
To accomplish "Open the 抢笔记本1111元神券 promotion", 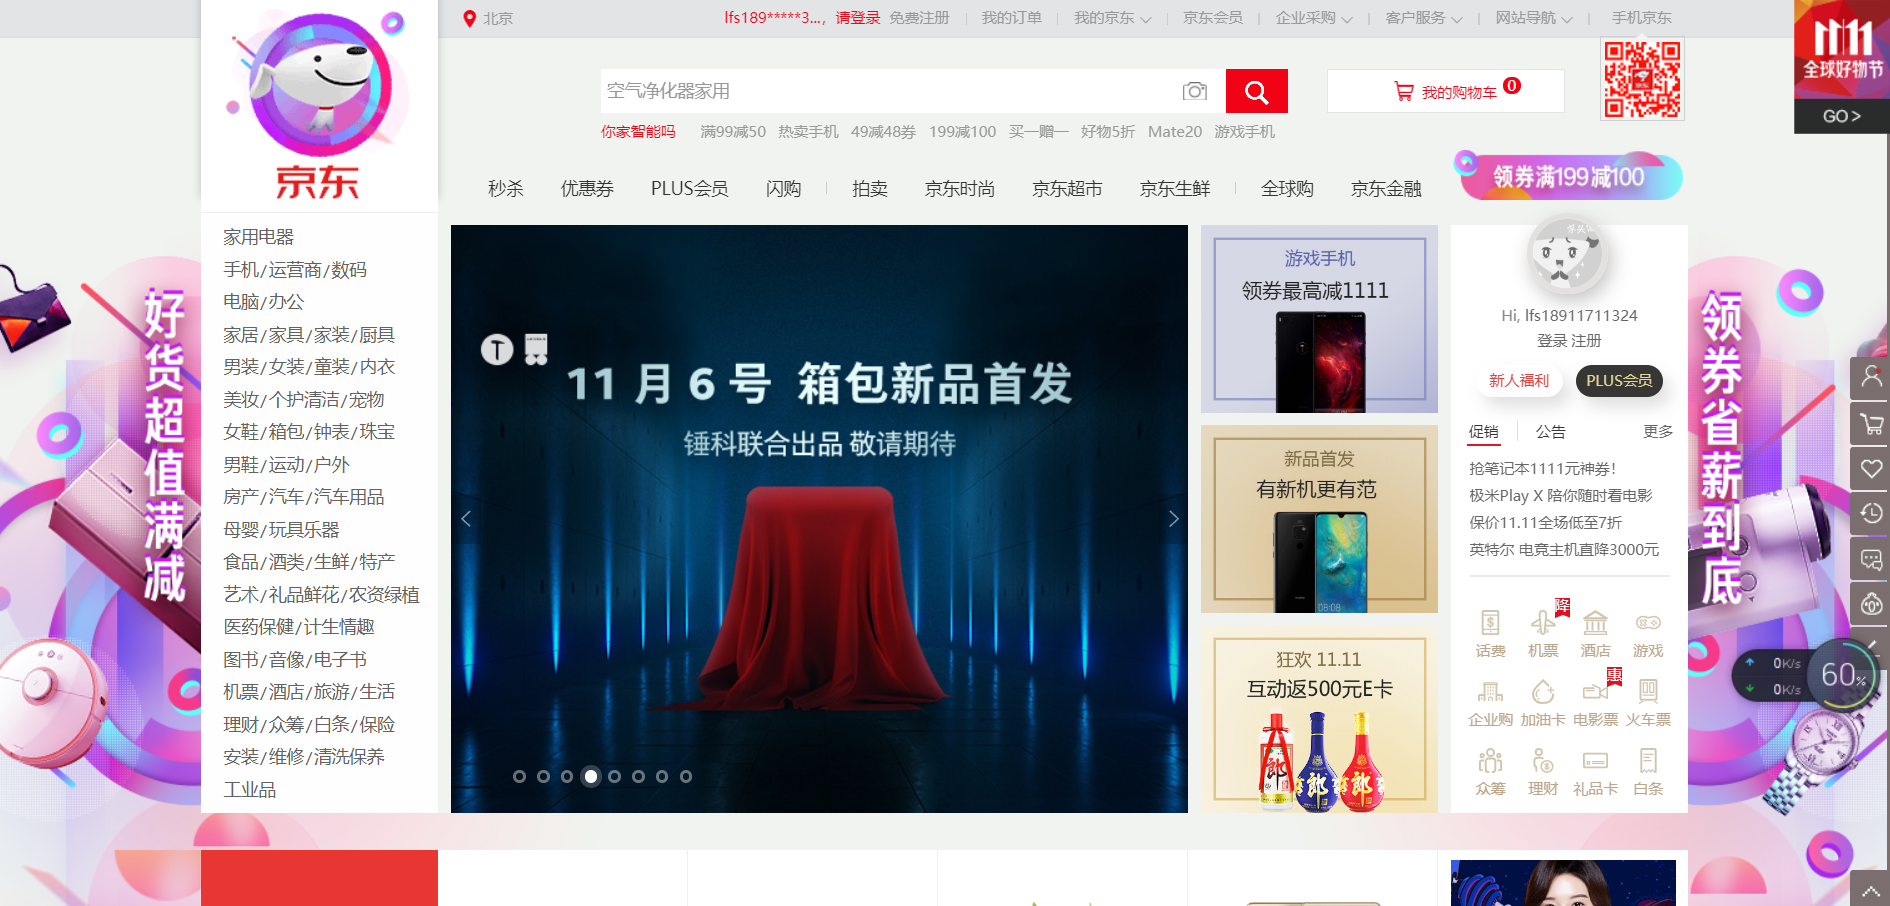I will click(1542, 468).
